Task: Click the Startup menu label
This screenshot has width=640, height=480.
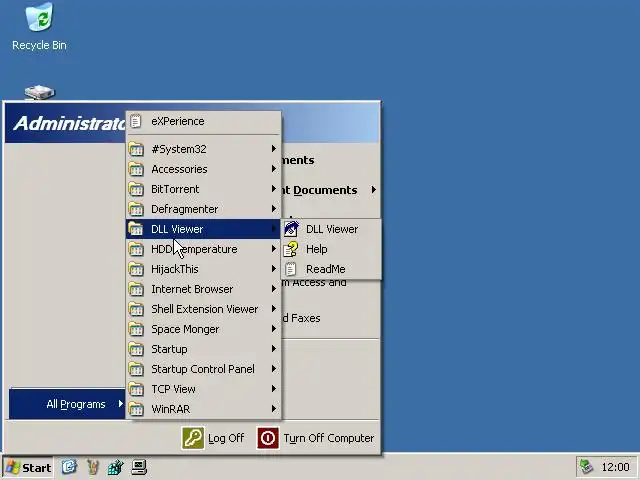Action: pos(169,349)
